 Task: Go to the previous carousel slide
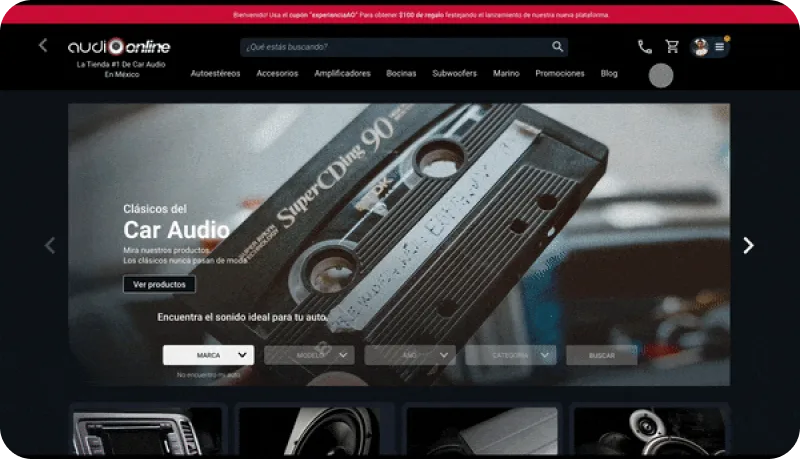coord(50,245)
